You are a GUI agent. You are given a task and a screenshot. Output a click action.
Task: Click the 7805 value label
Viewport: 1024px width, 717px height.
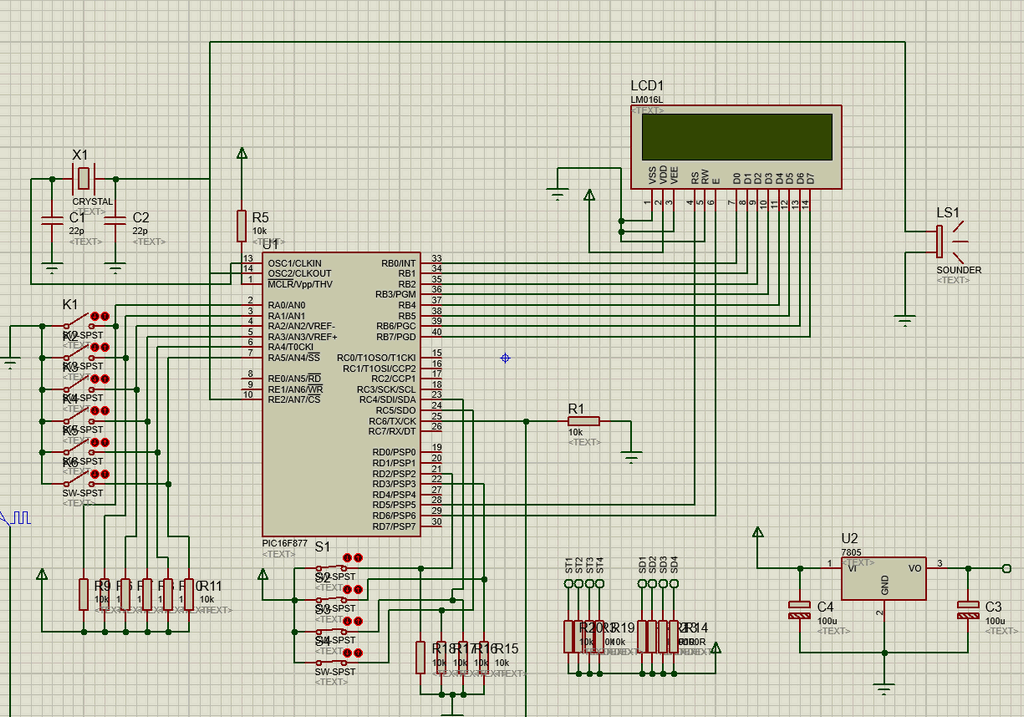(x=851, y=552)
